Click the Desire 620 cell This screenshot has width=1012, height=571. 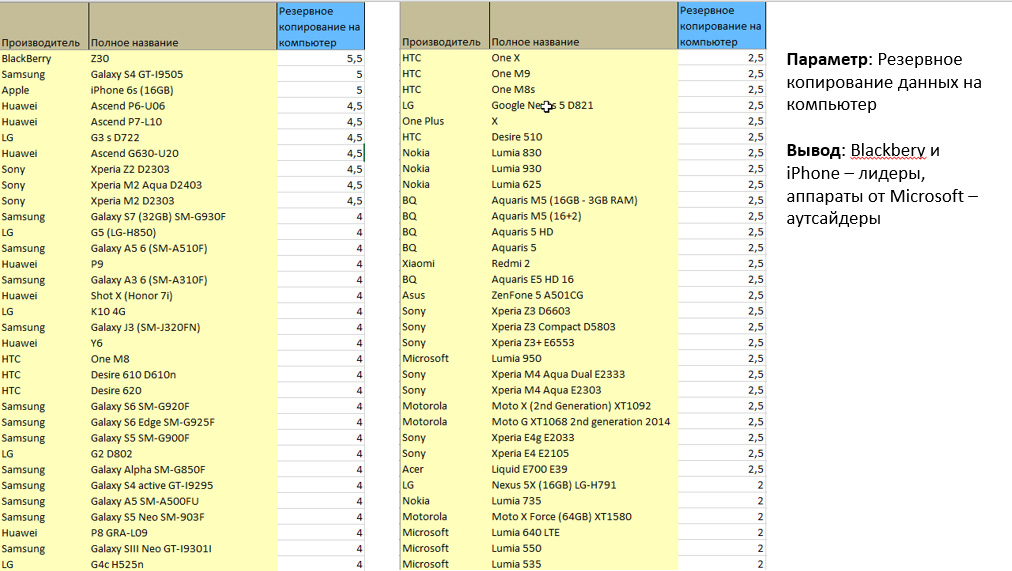coord(183,390)
